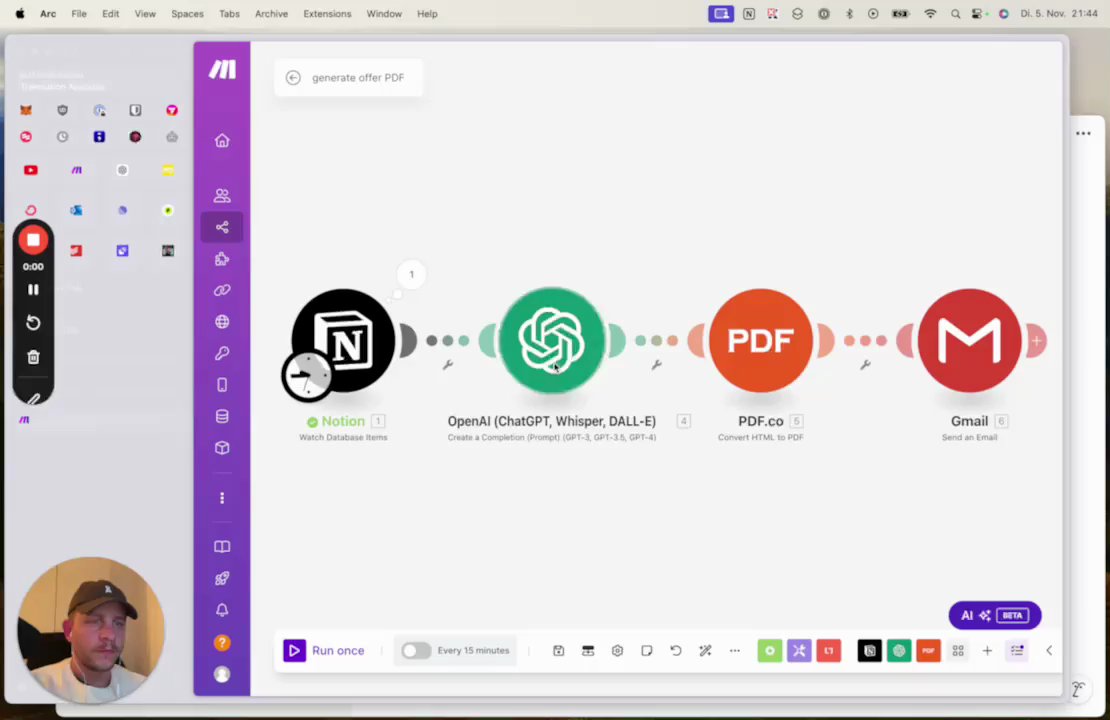The image size is (1110, 720).
Task: Open the Extensions menu
Action: pos(327,13)
